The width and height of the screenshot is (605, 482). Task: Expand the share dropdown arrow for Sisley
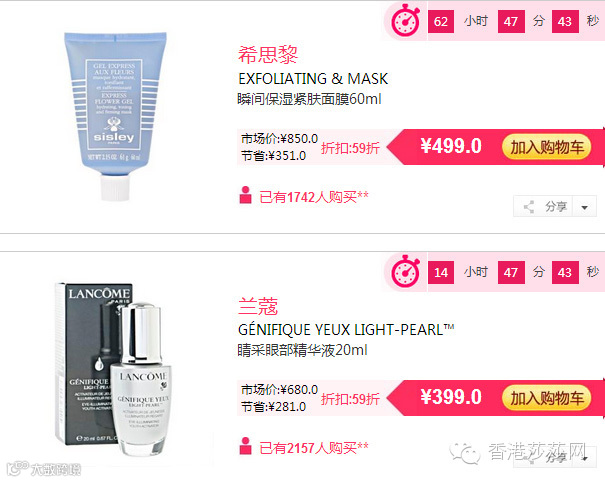tap(585, 207)
